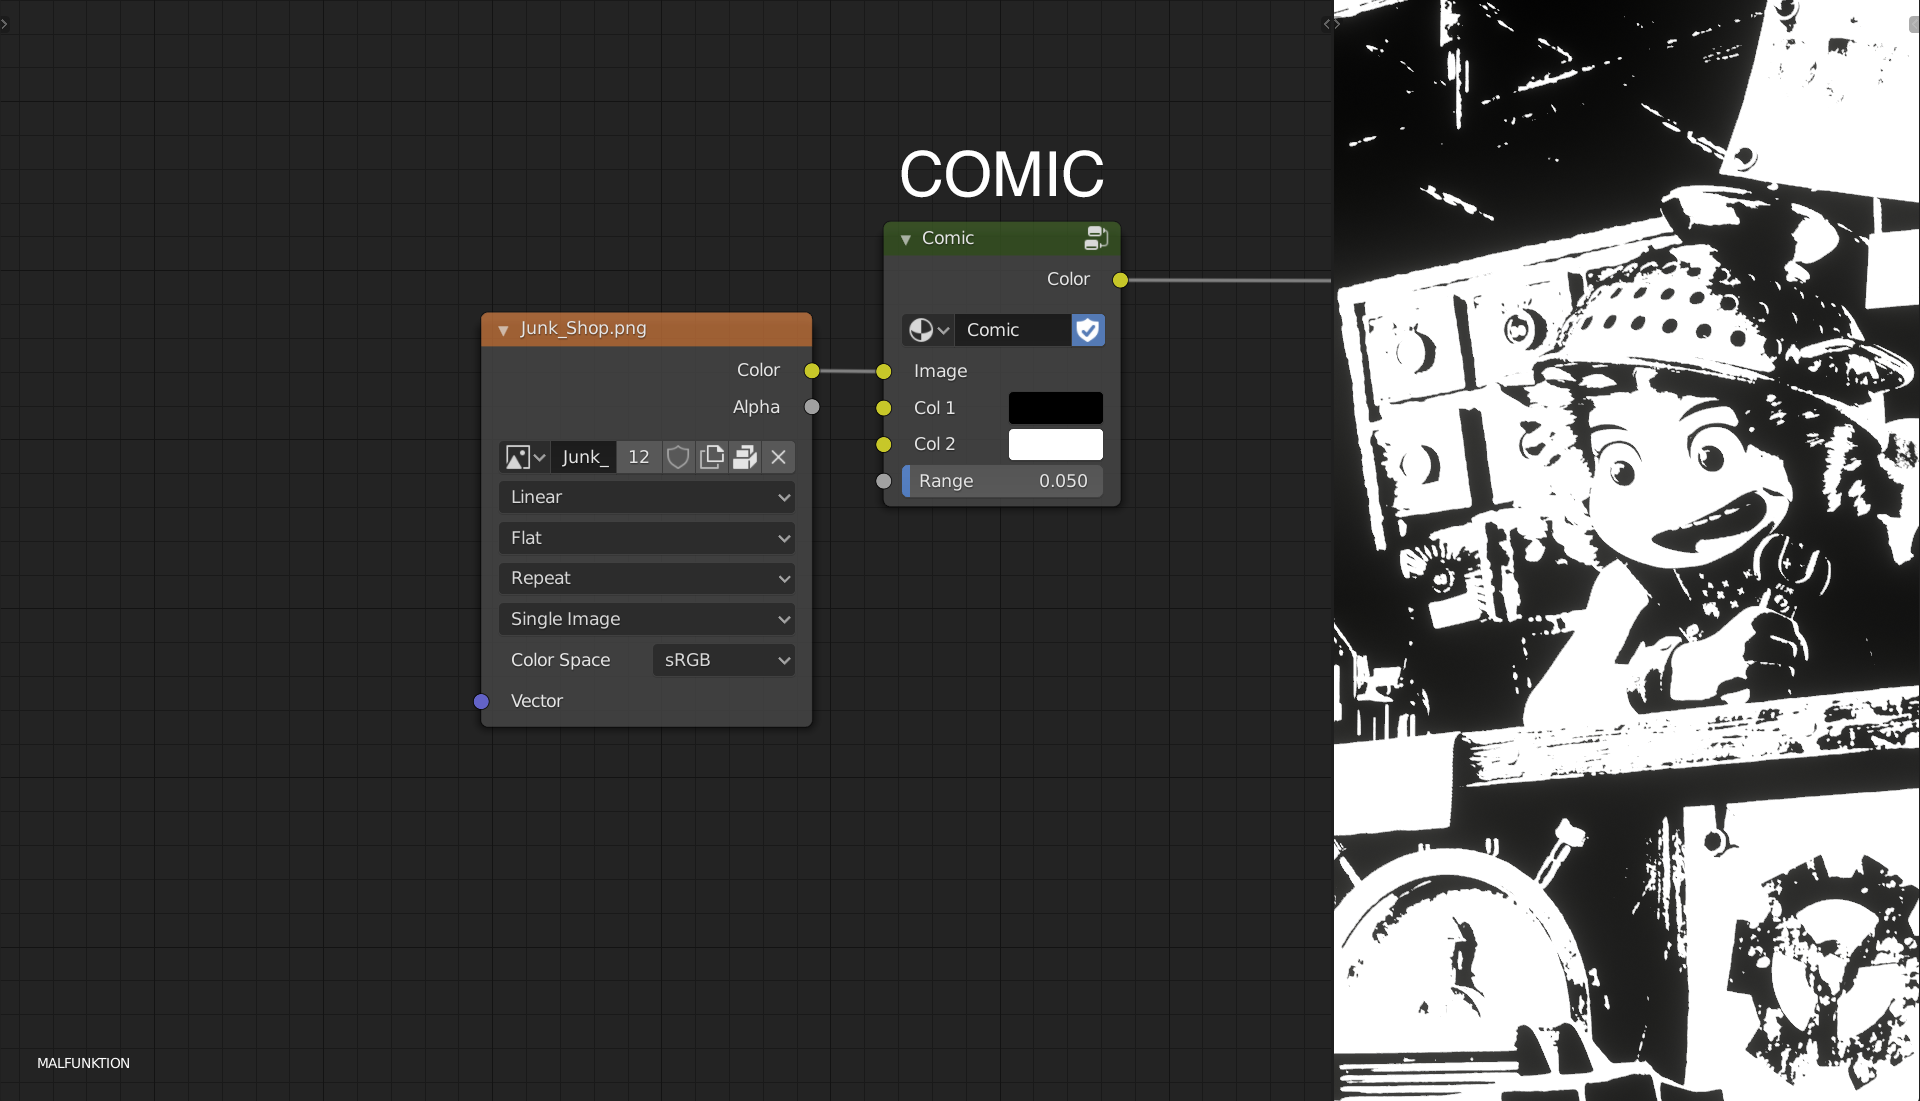Click the Vector input socket
The width and height of the screenshot is (1920, 1101).
481,702
